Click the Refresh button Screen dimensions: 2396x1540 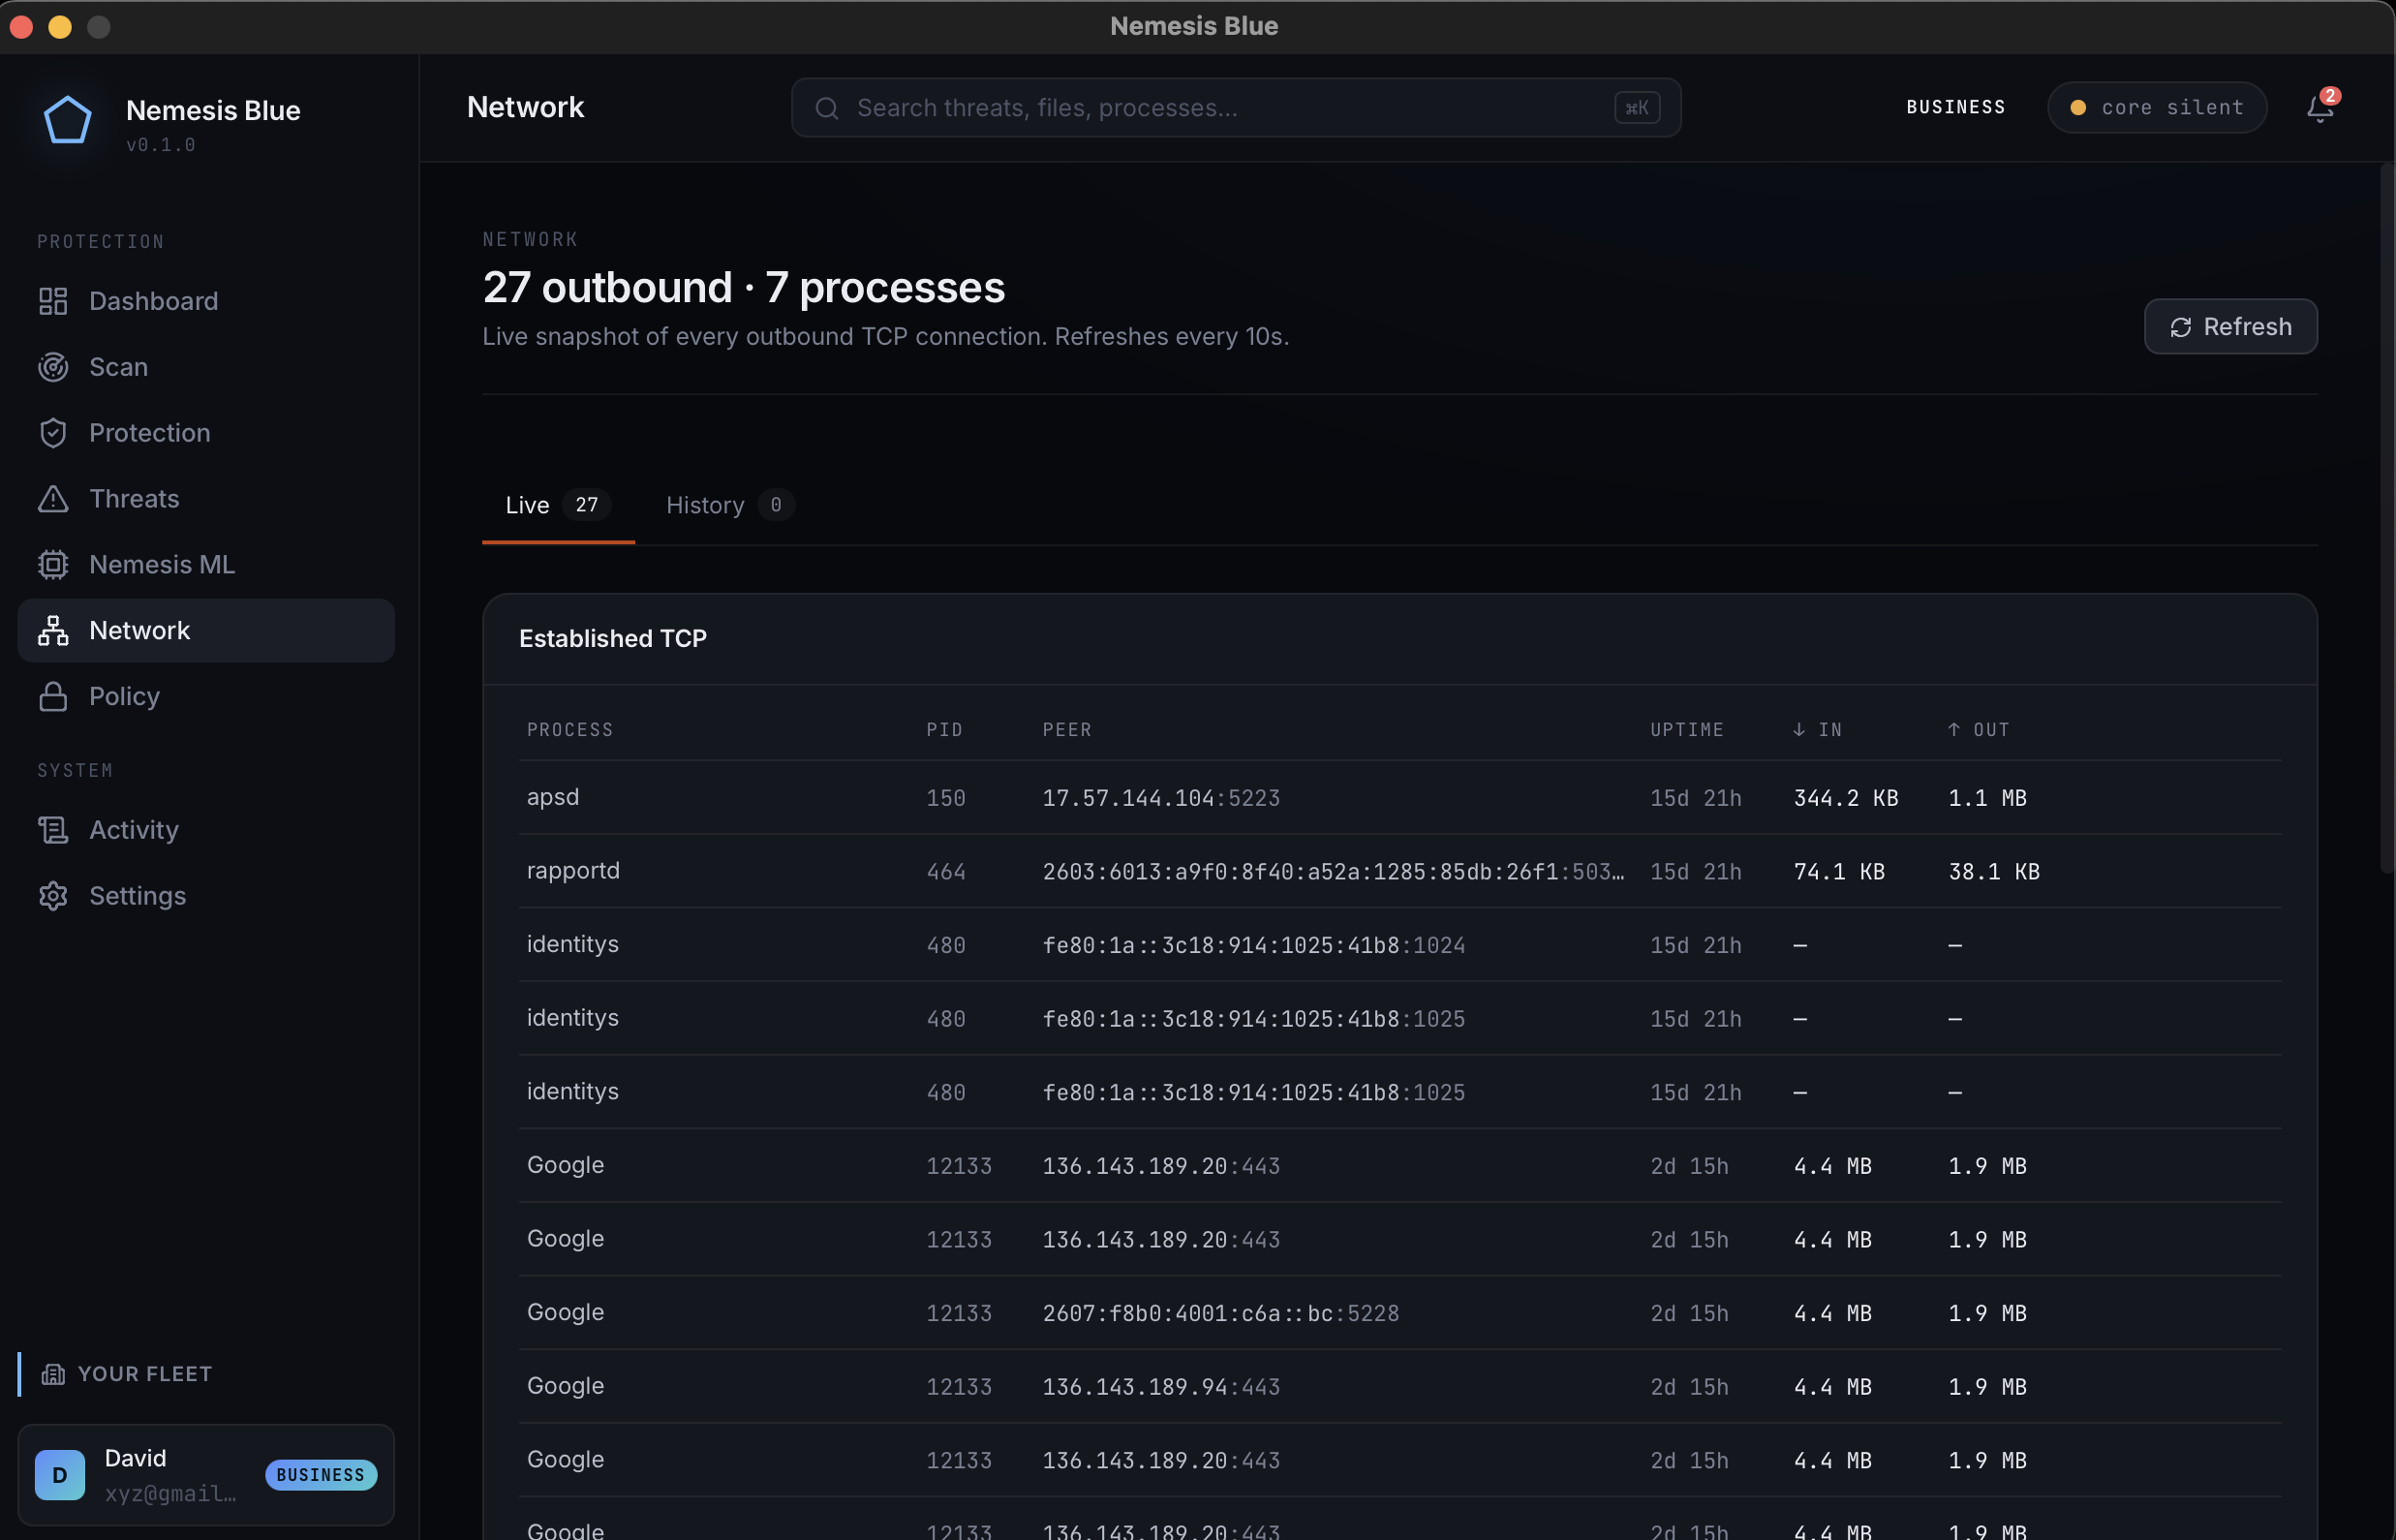pyautogui.click(x=2230, y=327)
